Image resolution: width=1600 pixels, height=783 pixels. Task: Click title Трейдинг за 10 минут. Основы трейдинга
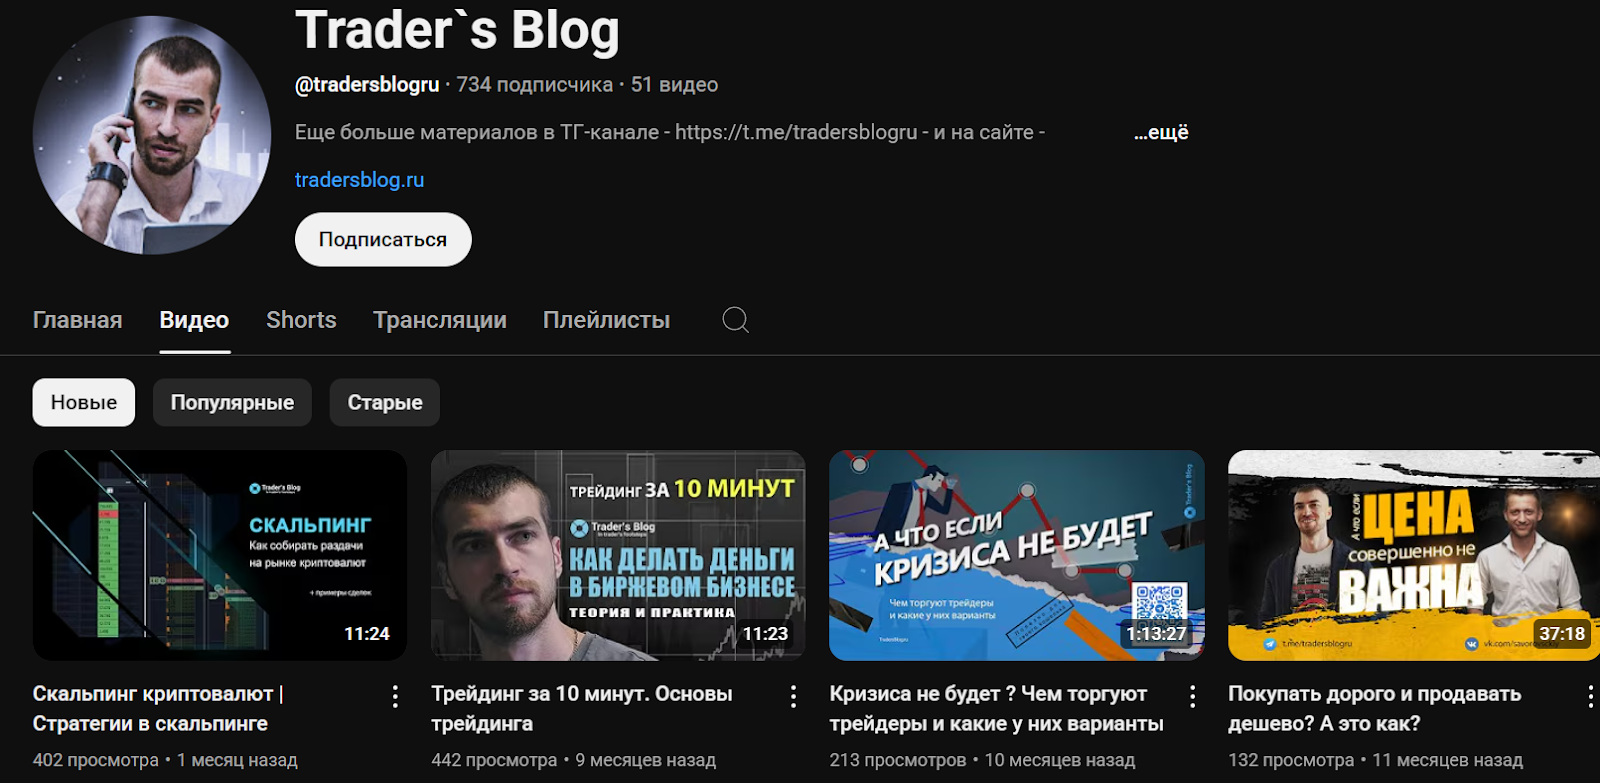582,708
